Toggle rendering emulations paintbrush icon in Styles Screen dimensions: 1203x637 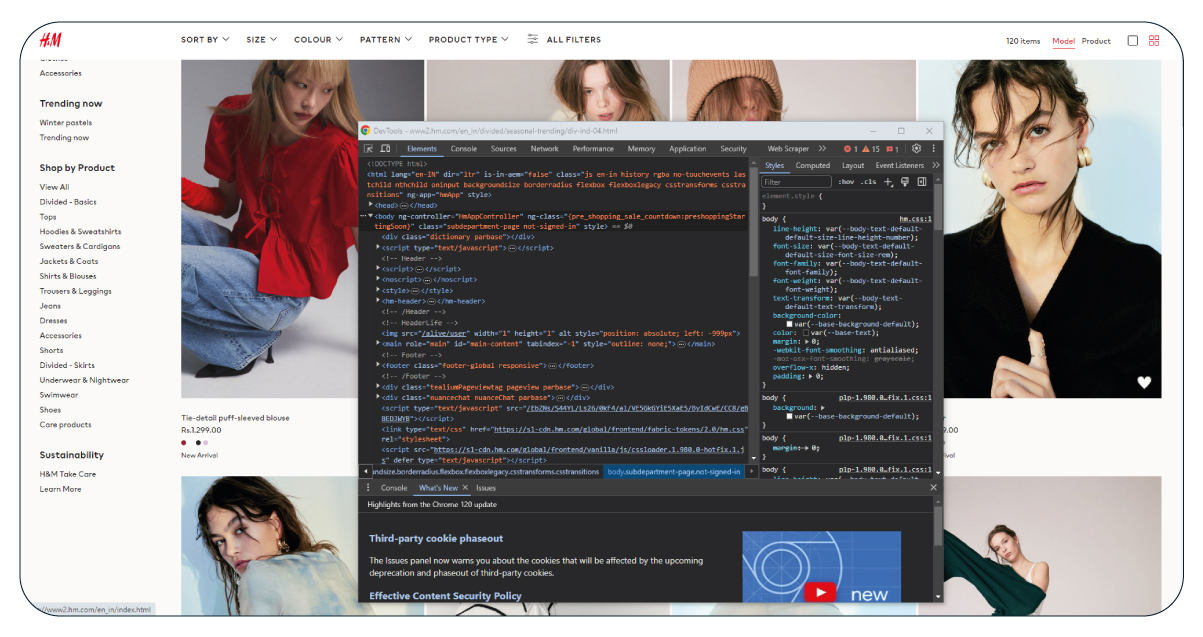click(x=904, y=182)
